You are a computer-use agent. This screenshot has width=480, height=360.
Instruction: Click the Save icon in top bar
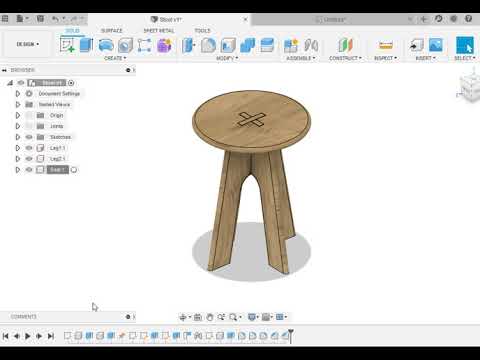pos(40,19)
